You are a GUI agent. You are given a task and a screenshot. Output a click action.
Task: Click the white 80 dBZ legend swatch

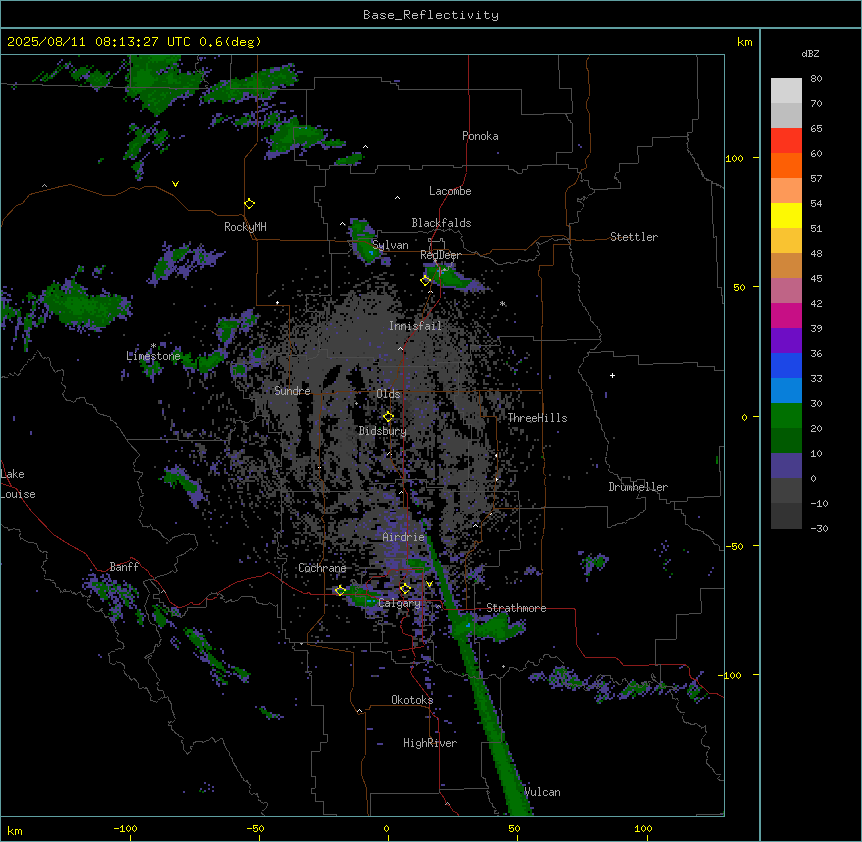pos(786,91)
